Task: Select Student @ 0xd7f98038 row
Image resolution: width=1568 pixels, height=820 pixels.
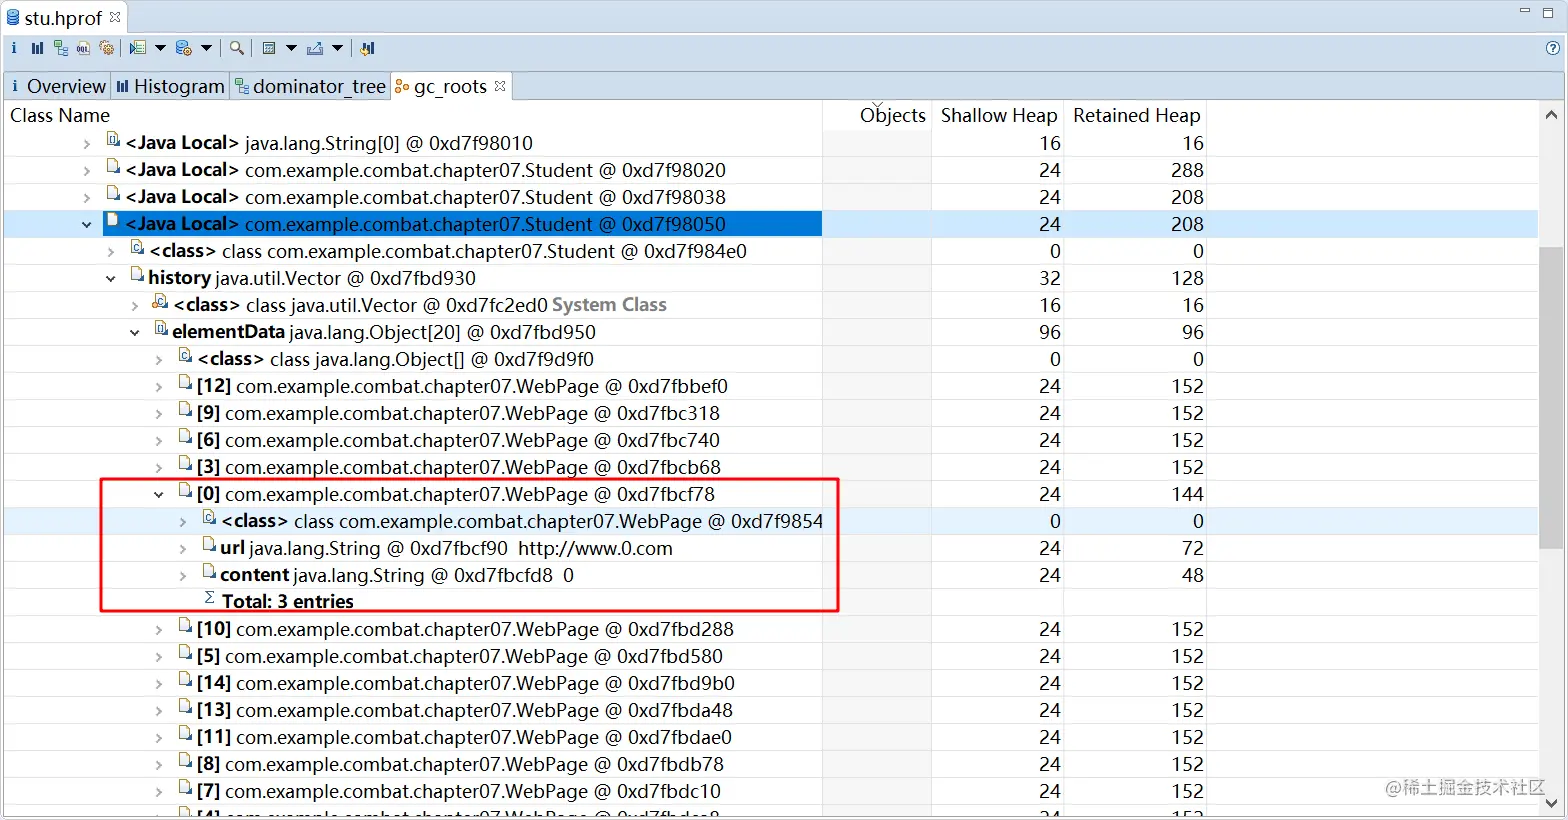Action: pos(770,197)
